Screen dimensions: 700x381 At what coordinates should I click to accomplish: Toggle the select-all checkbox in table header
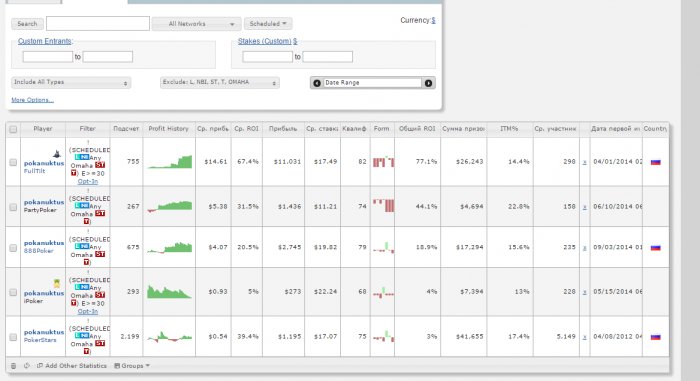pos(13,129)
